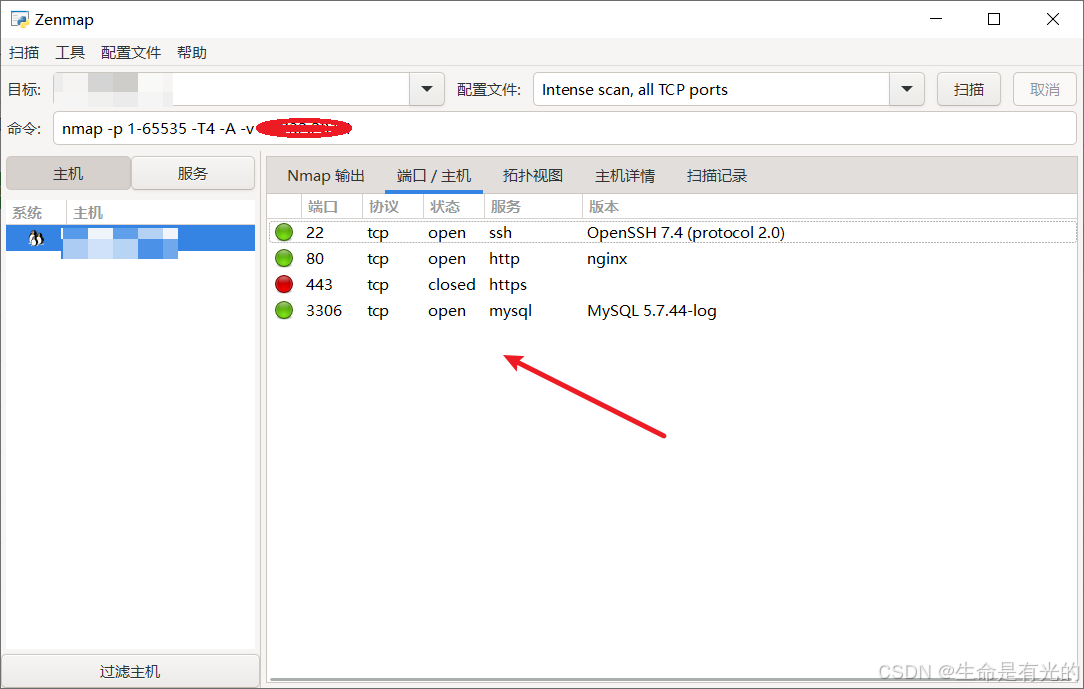The image size is (1084, 689).
Task: Click the 过滤主机 filter hosts button
Action: (x=130, y=671)
